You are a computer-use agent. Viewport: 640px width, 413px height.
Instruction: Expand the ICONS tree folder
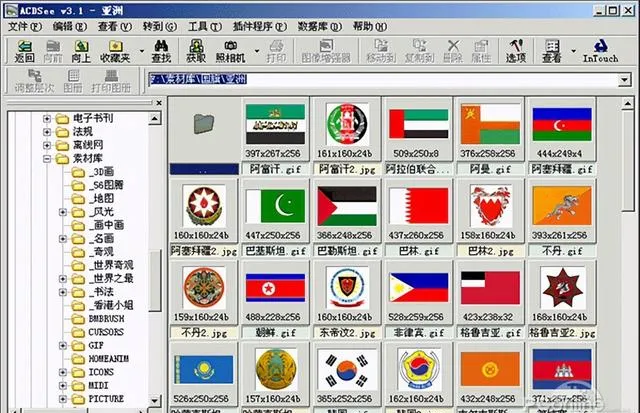pyautogui.click(x=62, y=372)
